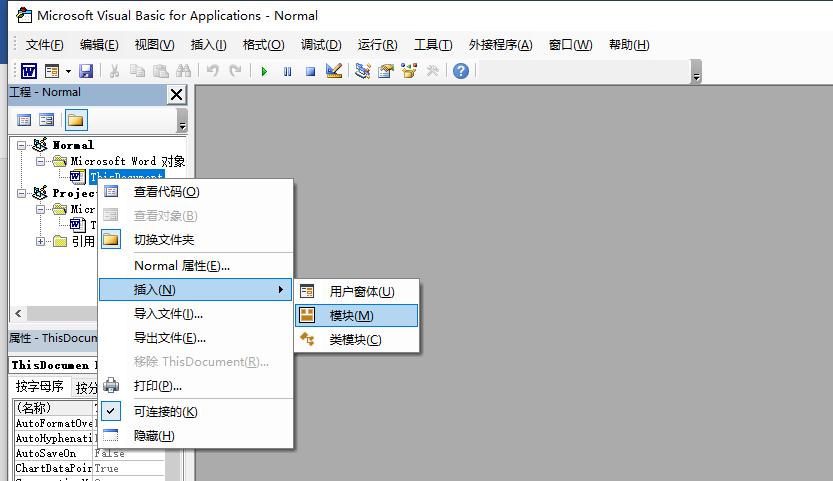Open the 插入(N) submenu entry

tap(196, 290)
